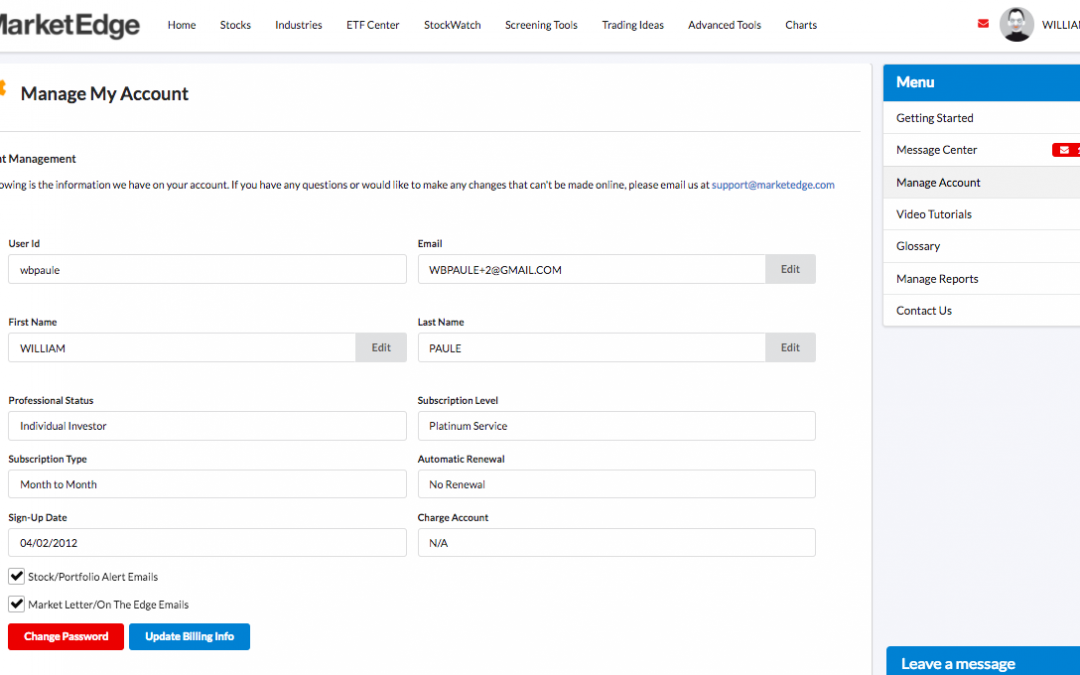This screenshot has width=1080, height=675.
Task: Open Contact Us in side menu
Action: 982,311
